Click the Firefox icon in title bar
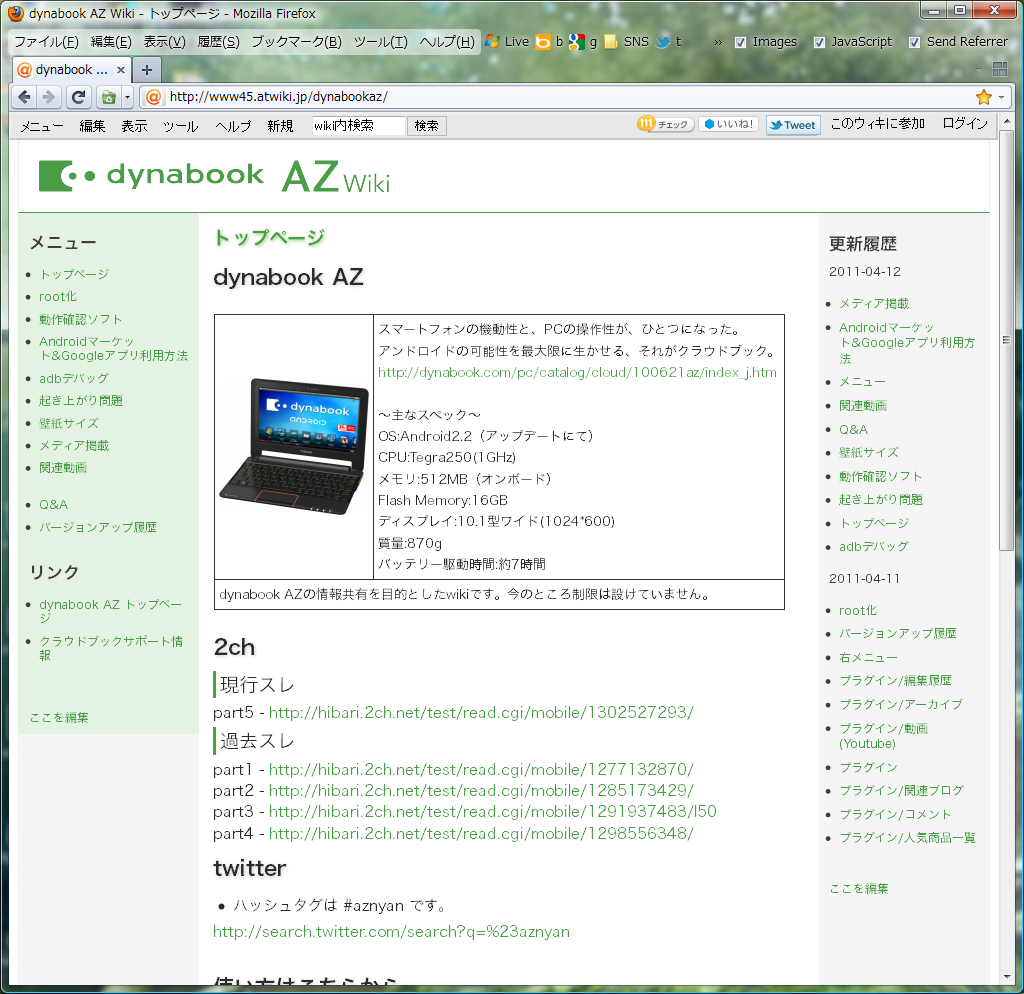 pos(15,13)
